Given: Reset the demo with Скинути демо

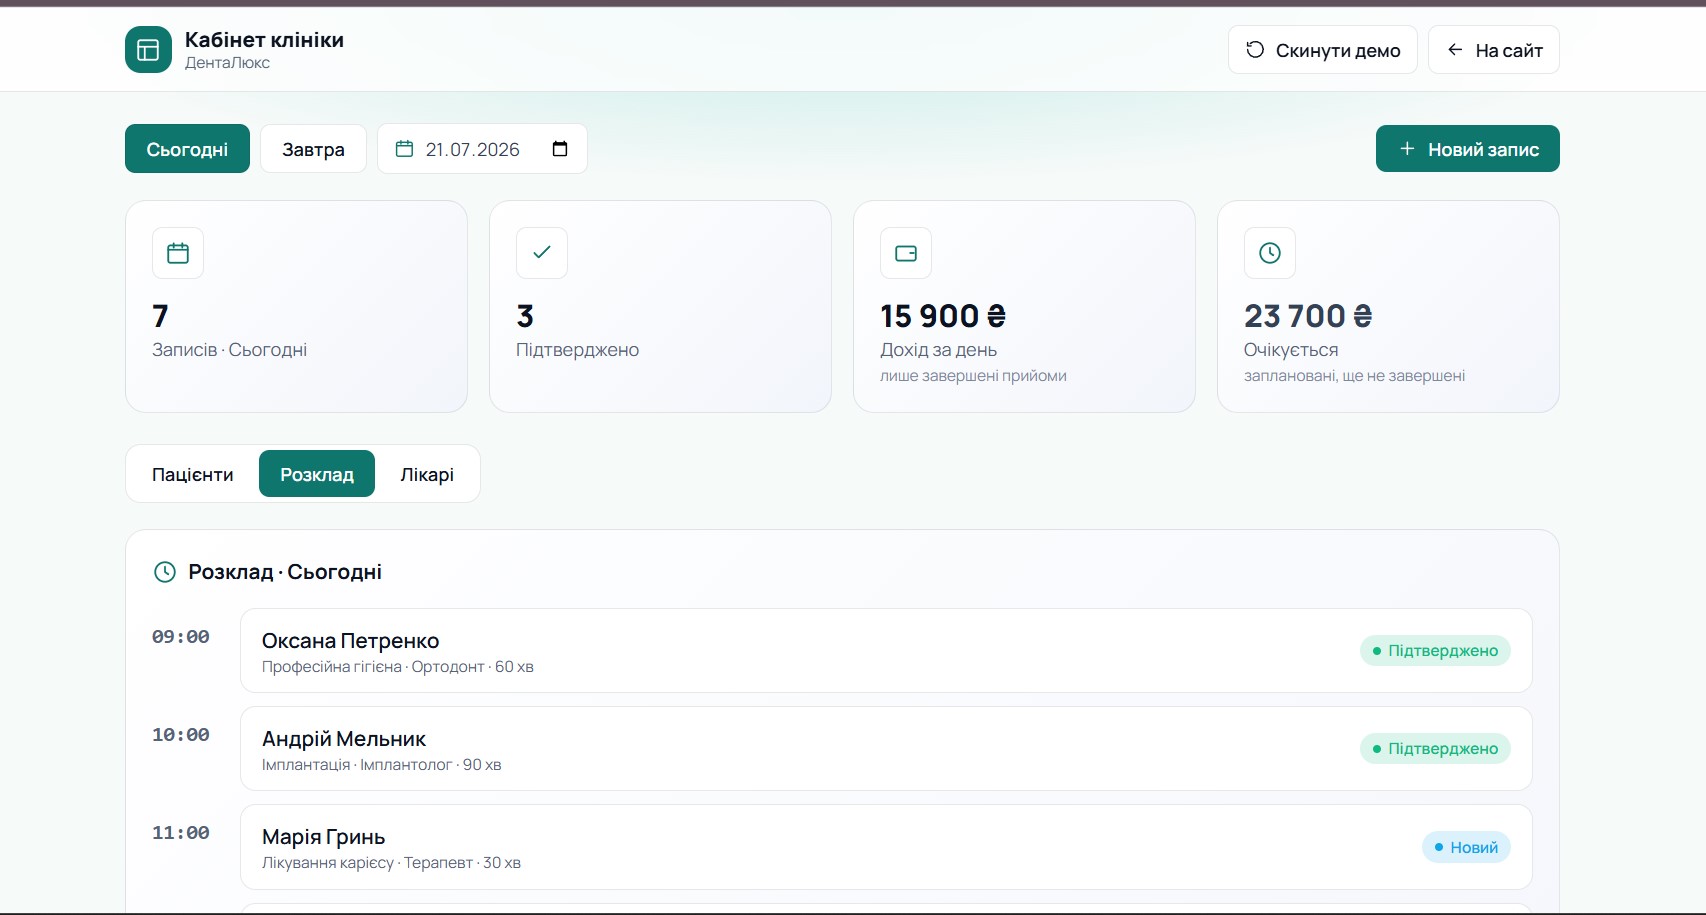Looking at the screenshot, I should click(x=1322, y=50).
